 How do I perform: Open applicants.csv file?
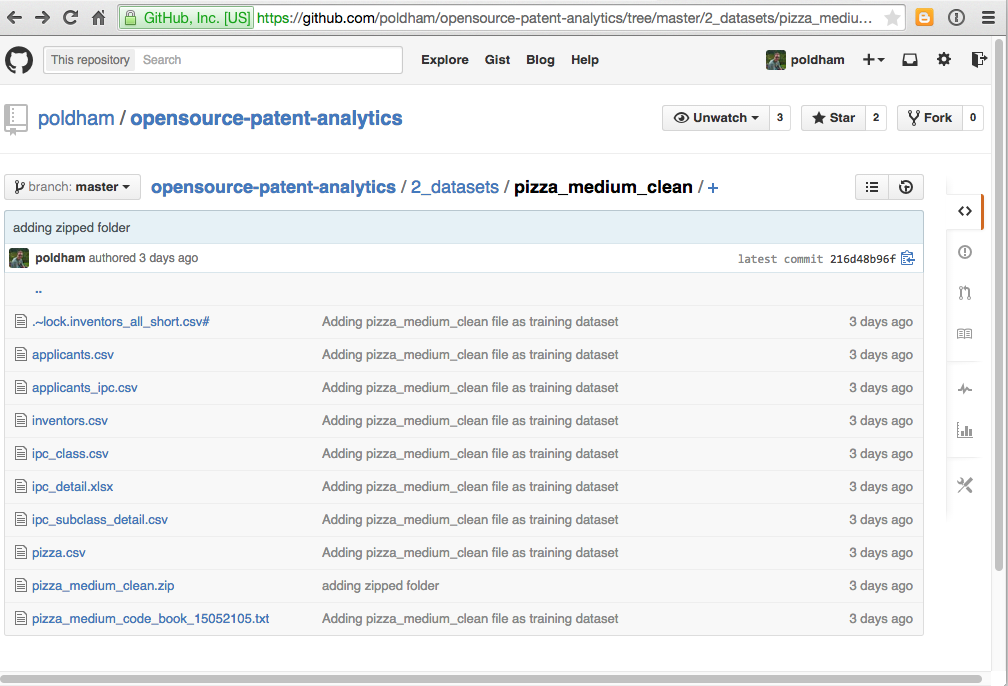pyautogui.click(x=73, y=355)
